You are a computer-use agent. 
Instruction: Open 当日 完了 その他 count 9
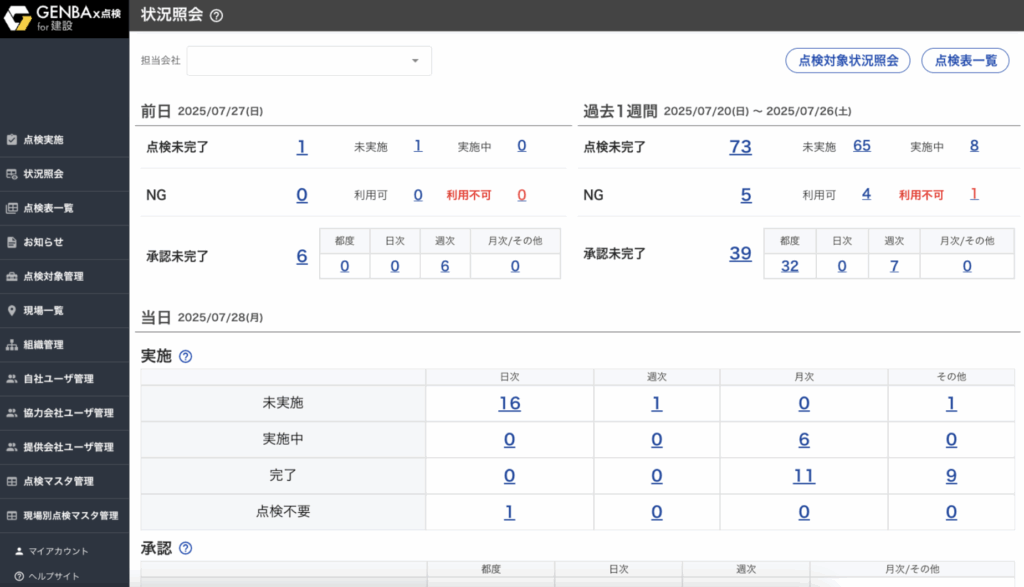pos(952,475)
